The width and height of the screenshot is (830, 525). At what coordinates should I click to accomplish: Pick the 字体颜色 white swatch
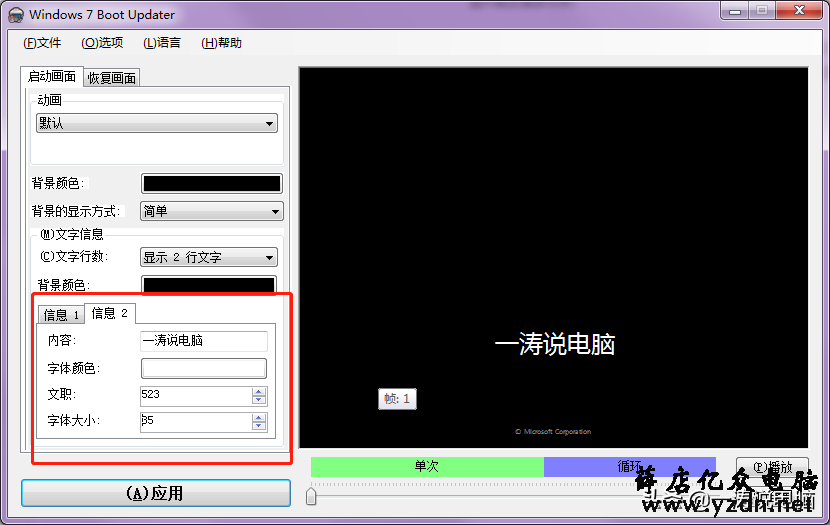click(x=204, y=368)
